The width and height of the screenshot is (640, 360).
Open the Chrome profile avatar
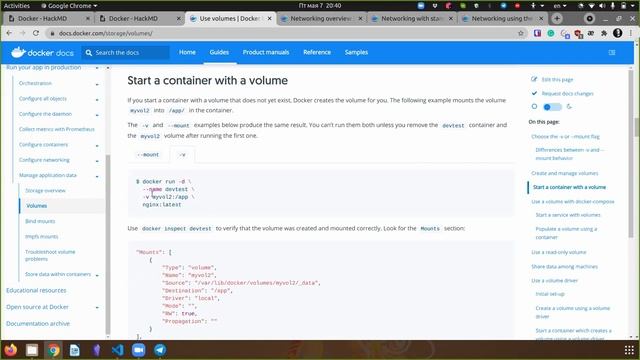pos(618,33)
